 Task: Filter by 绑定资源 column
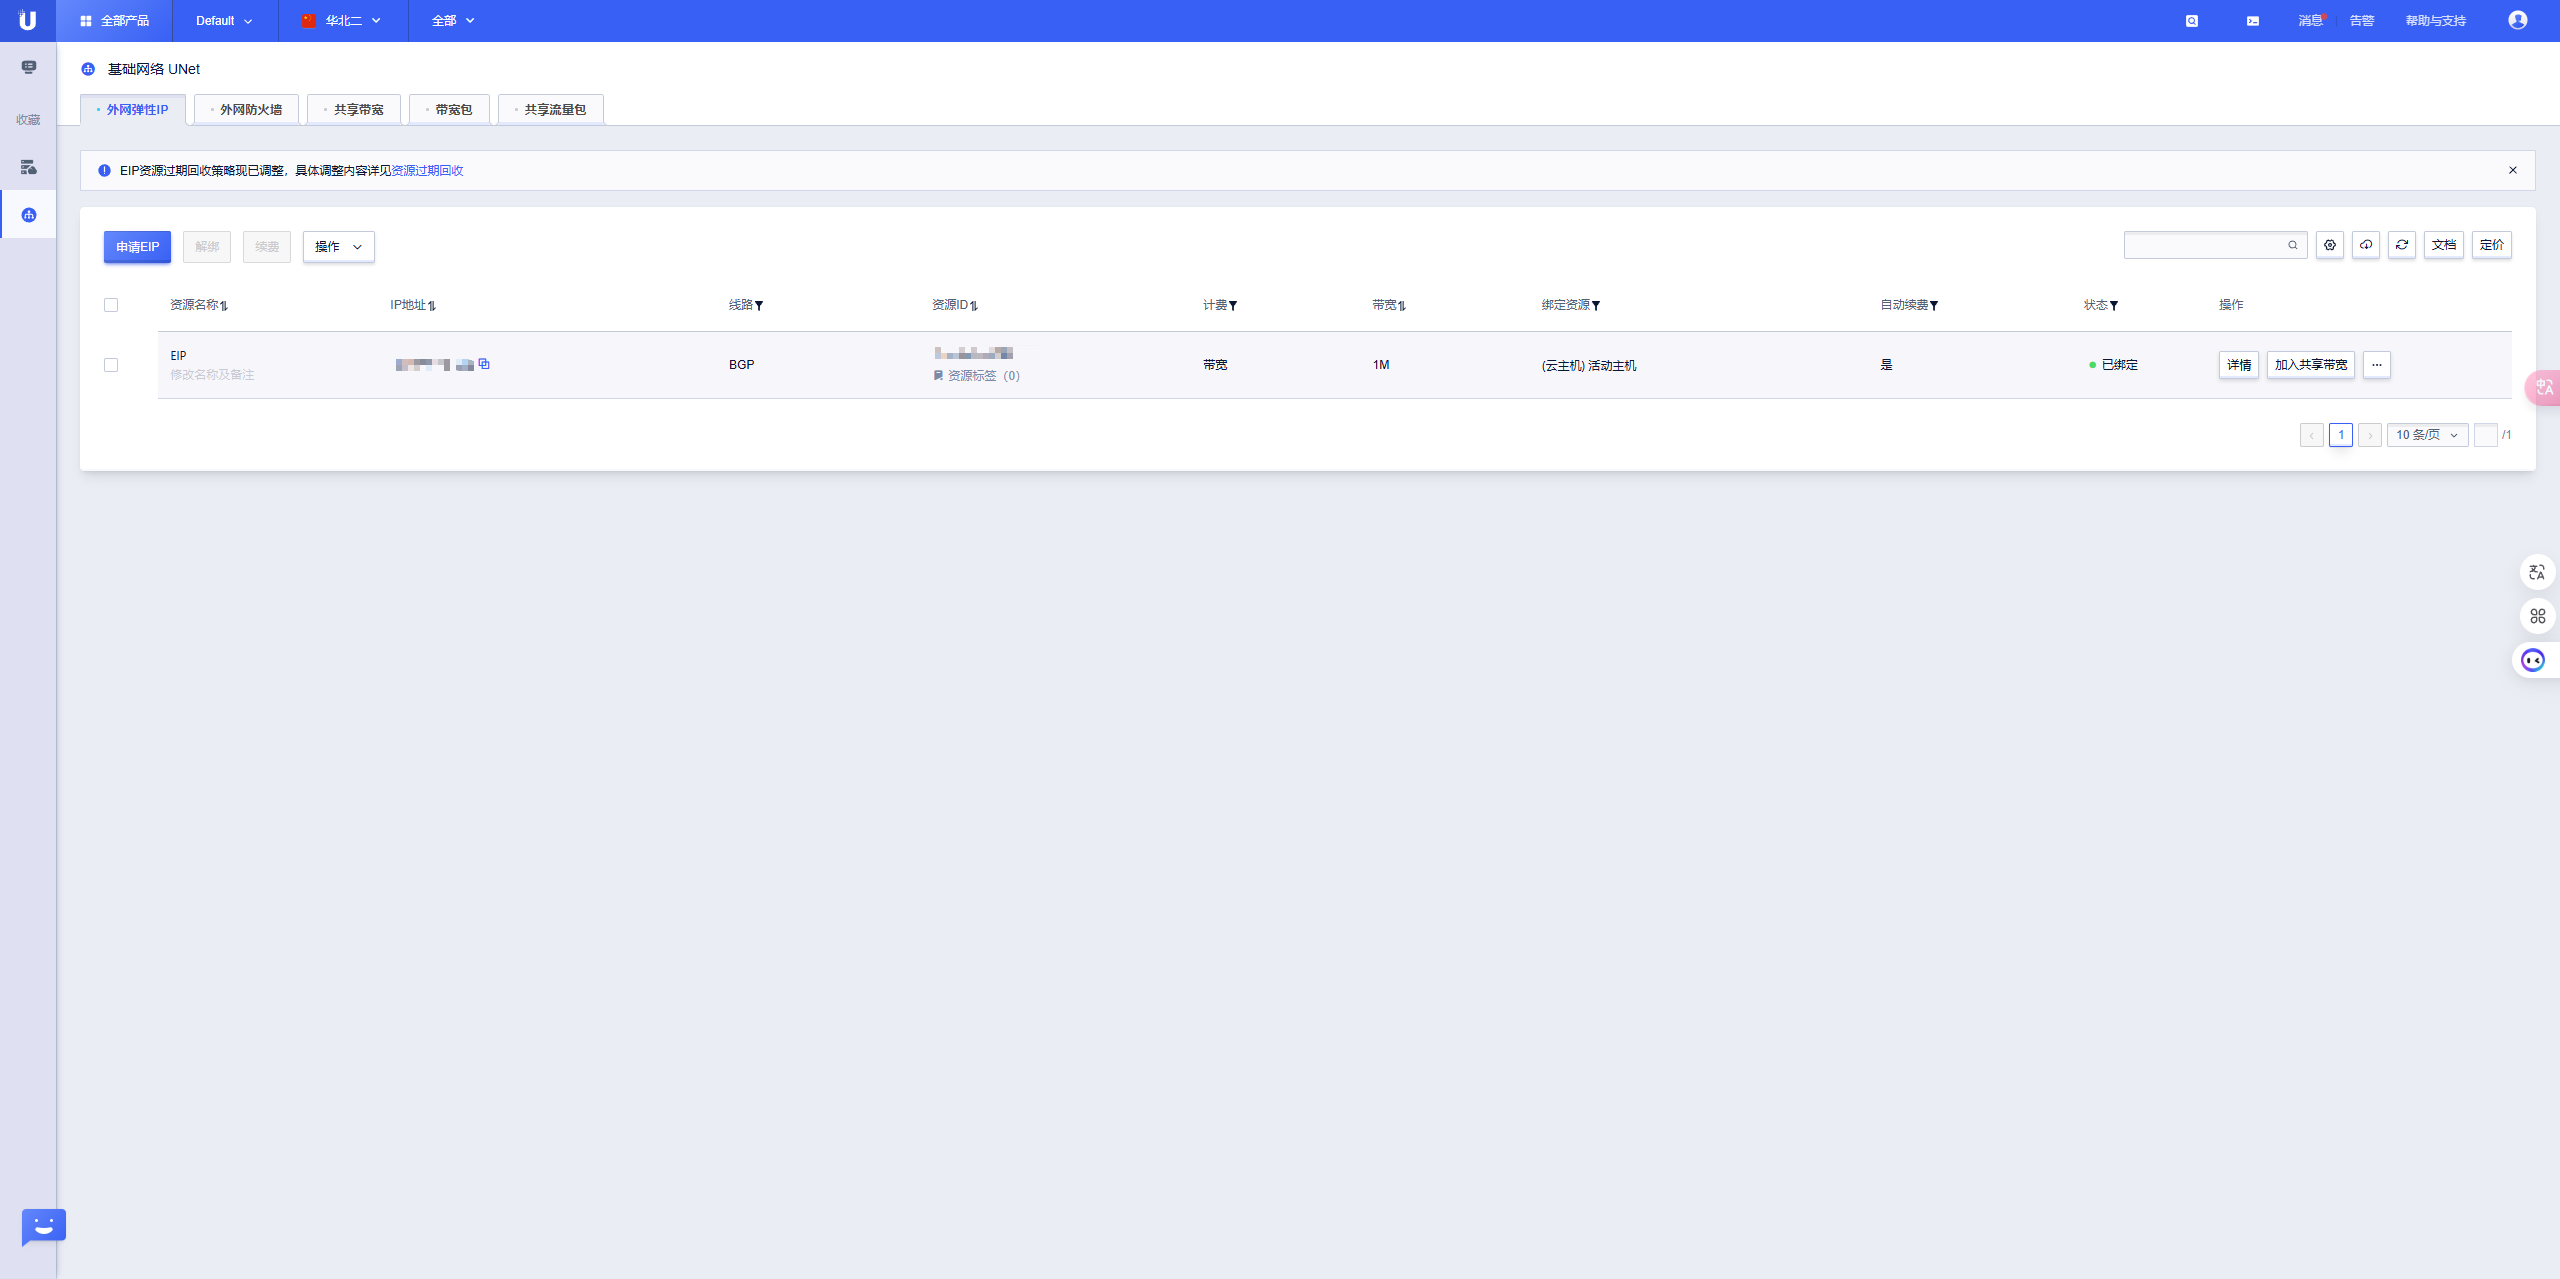point(1596,306)
